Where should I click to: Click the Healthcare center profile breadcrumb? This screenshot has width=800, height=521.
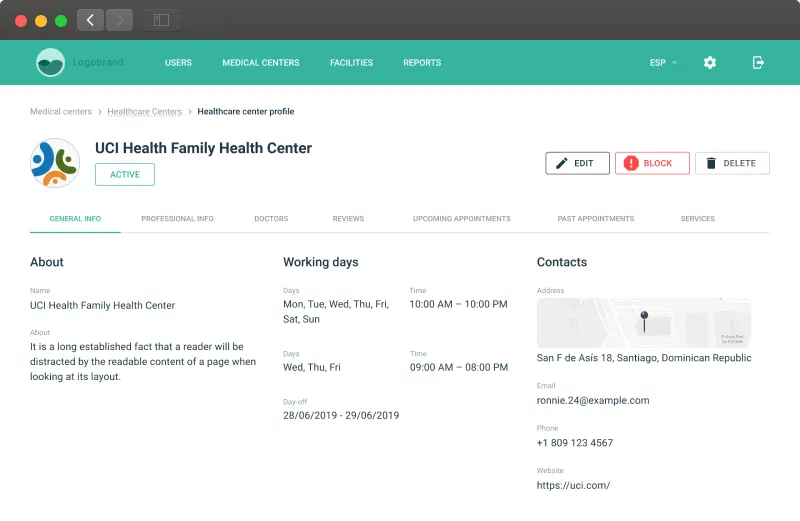click(246, 111)
